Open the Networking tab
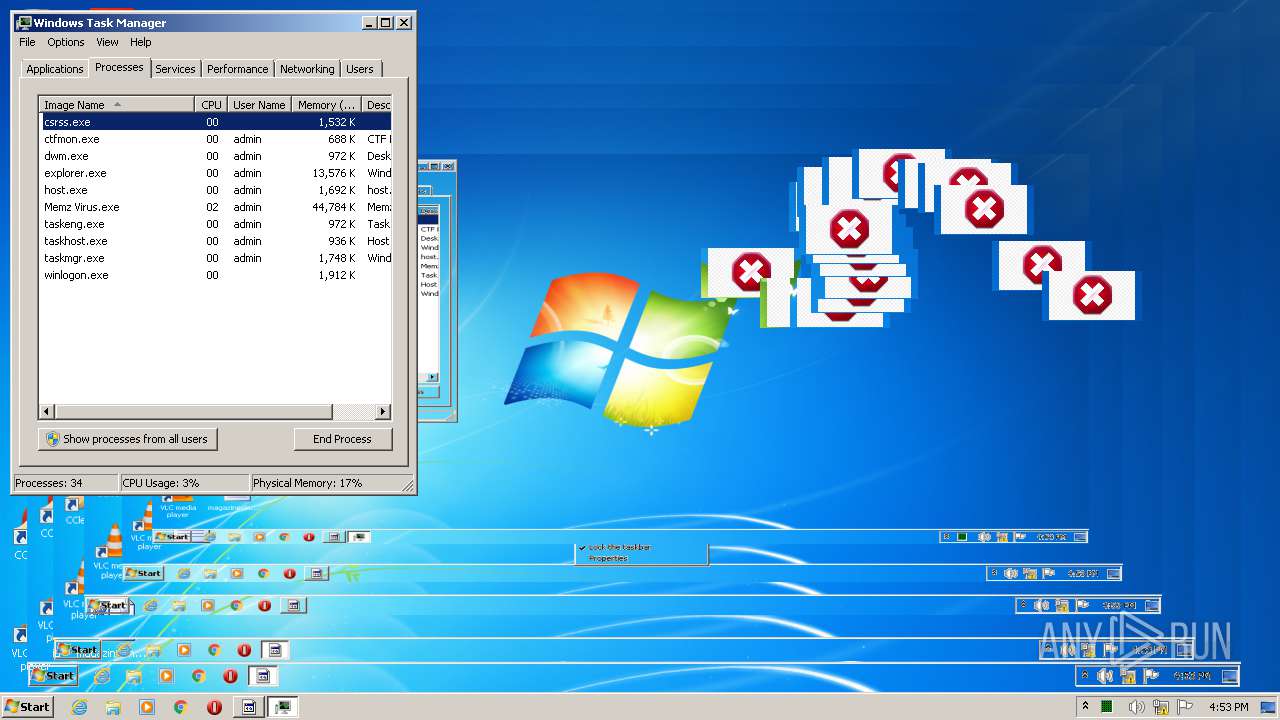This screenshot has width=1280, height=720. pyautogui.click(x=307, y=69)
